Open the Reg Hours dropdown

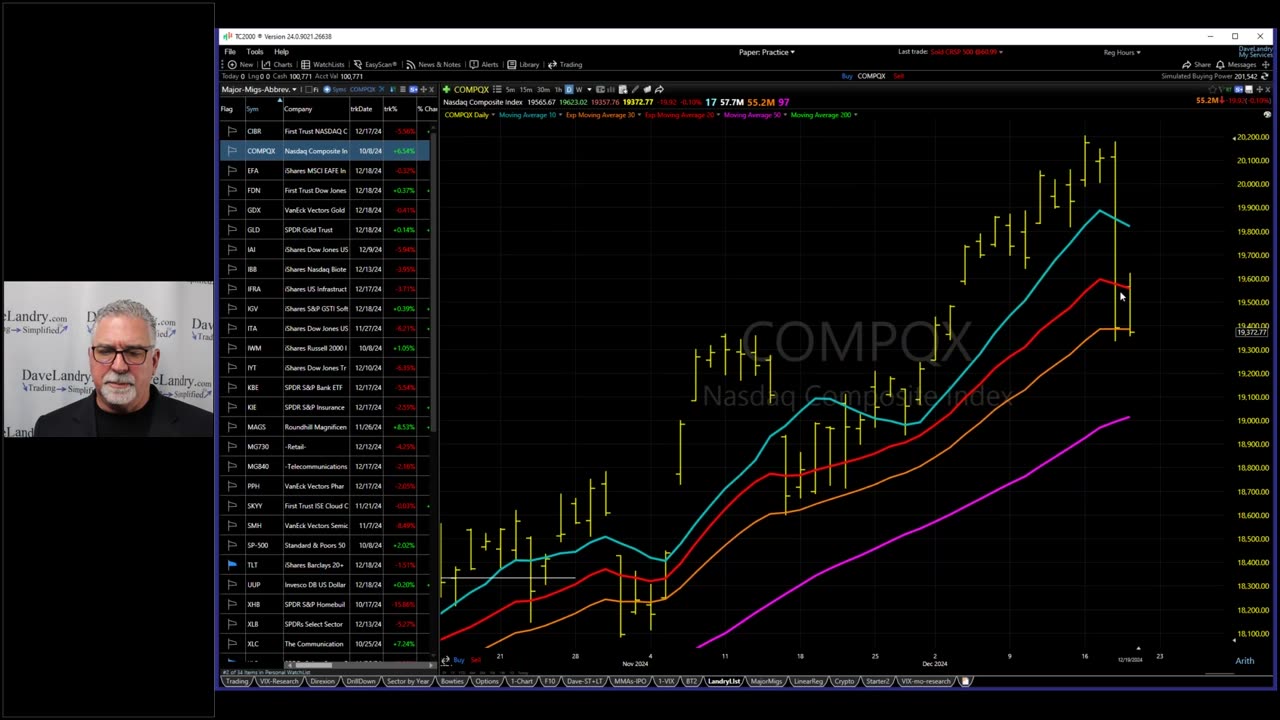pyautogui.click(x=1122, y=52)
